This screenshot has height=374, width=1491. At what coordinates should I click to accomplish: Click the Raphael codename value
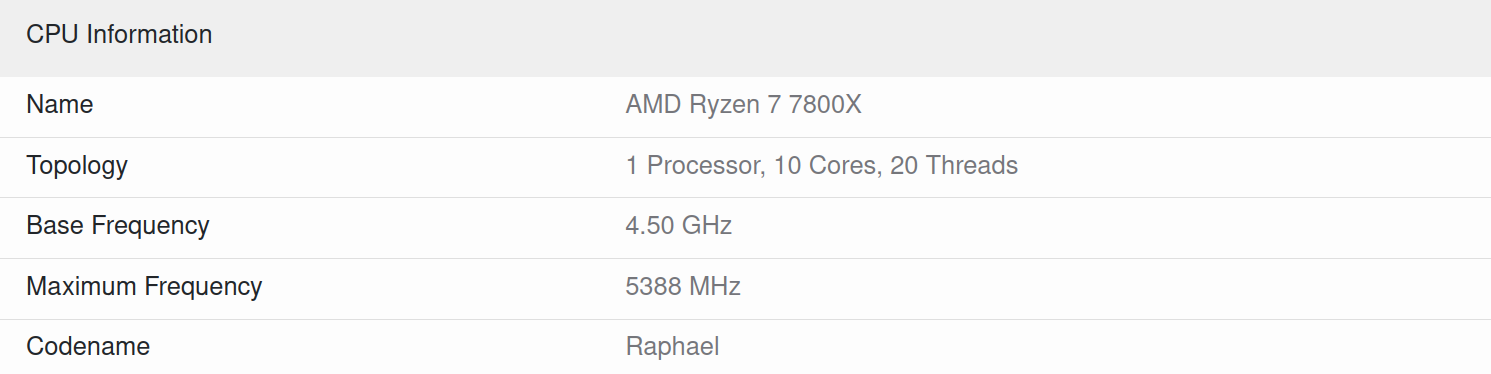click(x=673, y=347)
